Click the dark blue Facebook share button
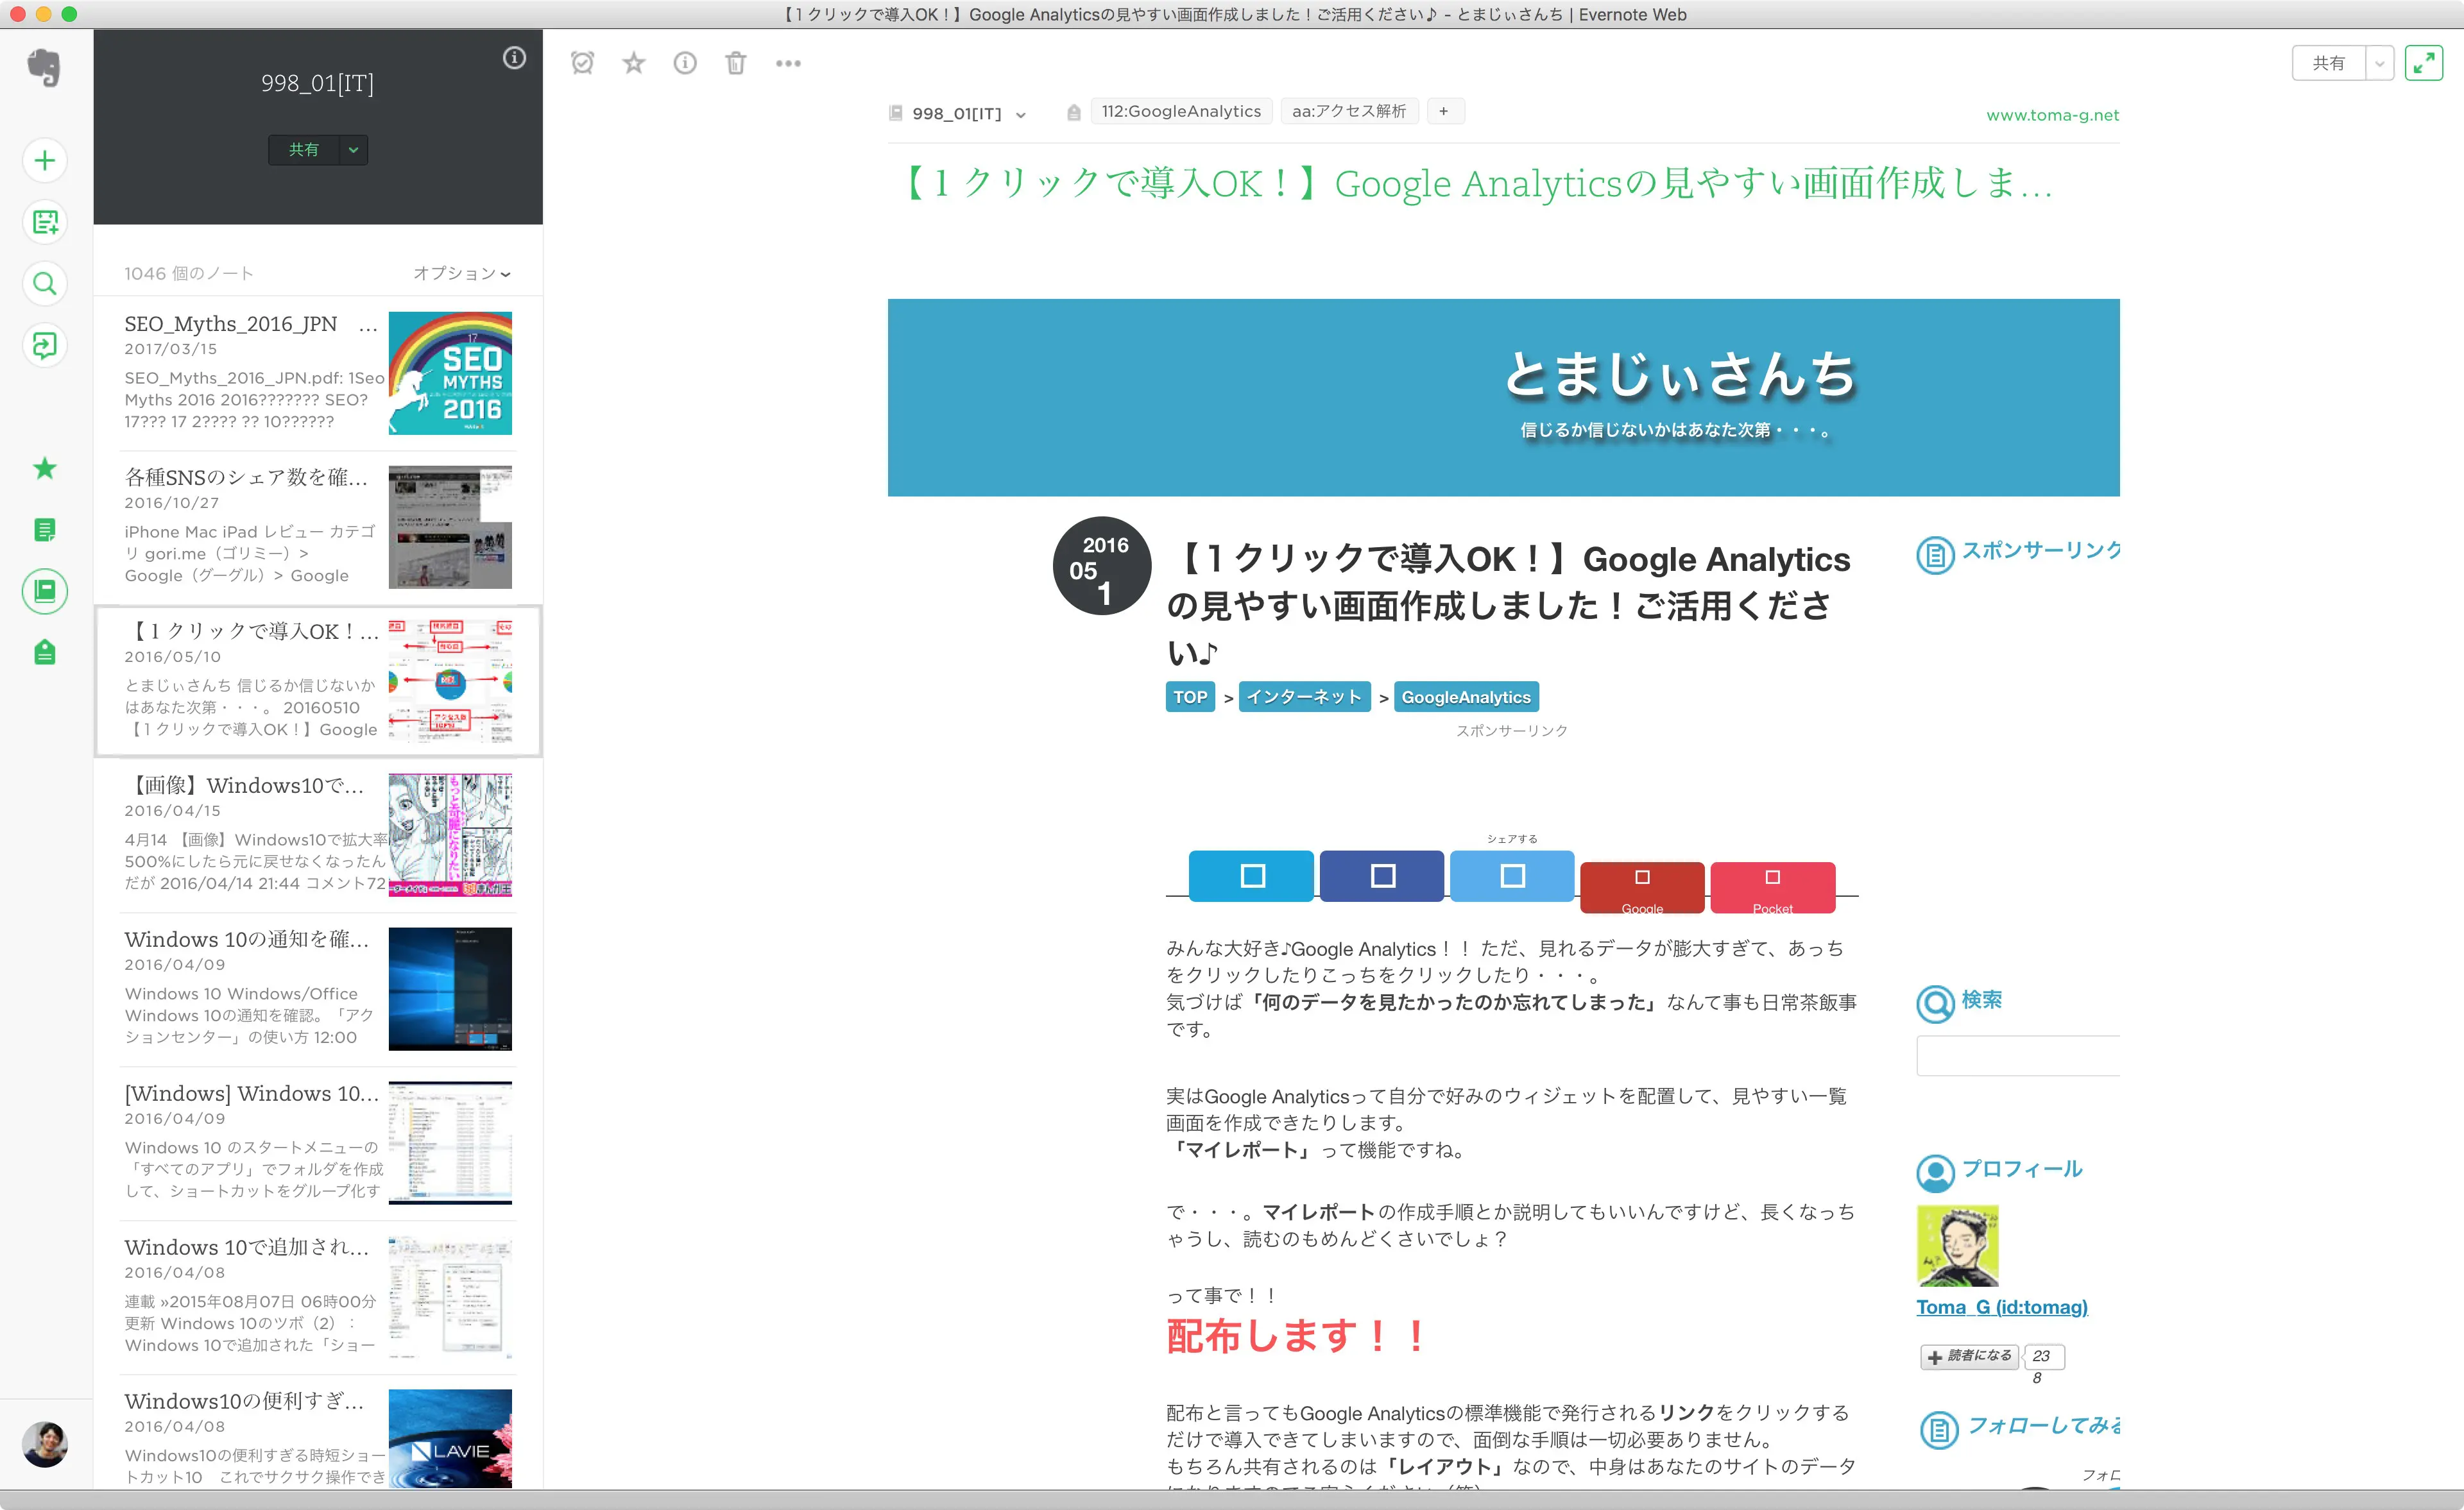Screen dimensions: 2464x1510 coord(1382,876)
